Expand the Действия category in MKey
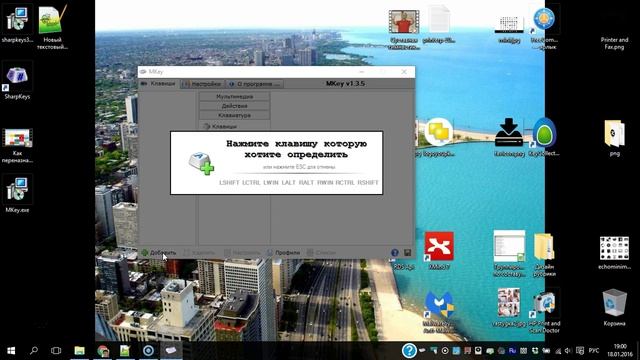Image resolution: width=640 pixels, height=360 pixels. click(234, 106)
